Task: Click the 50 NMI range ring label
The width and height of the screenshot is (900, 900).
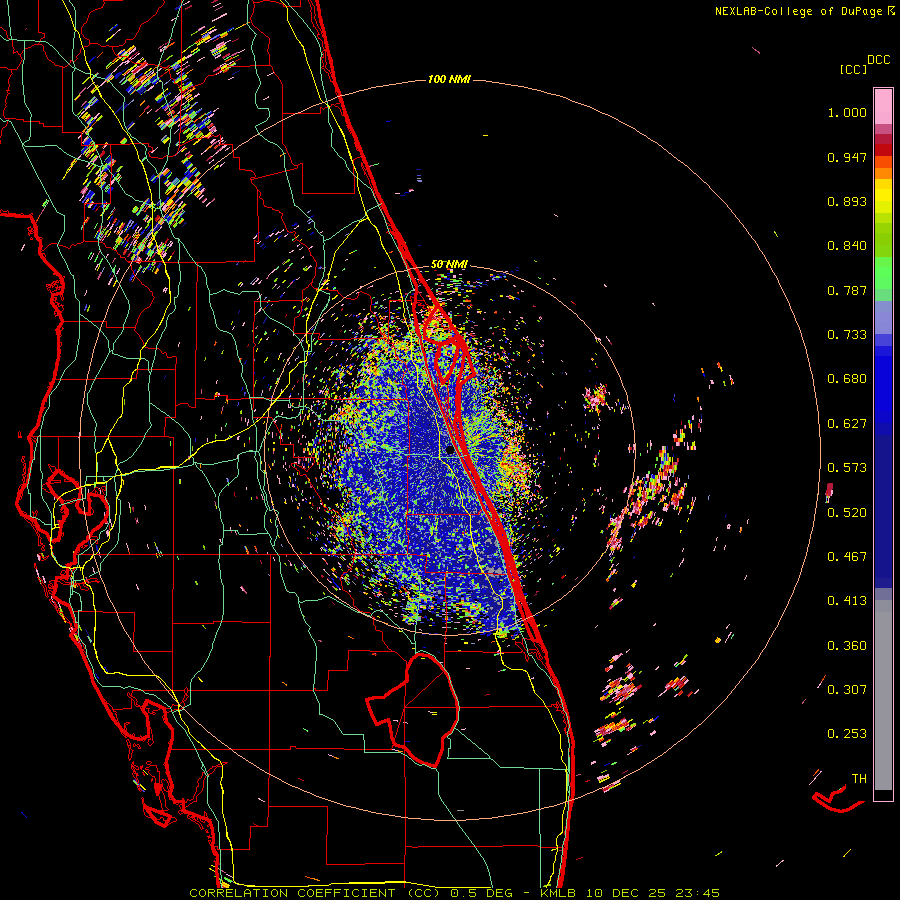Action: pos(449,265)
